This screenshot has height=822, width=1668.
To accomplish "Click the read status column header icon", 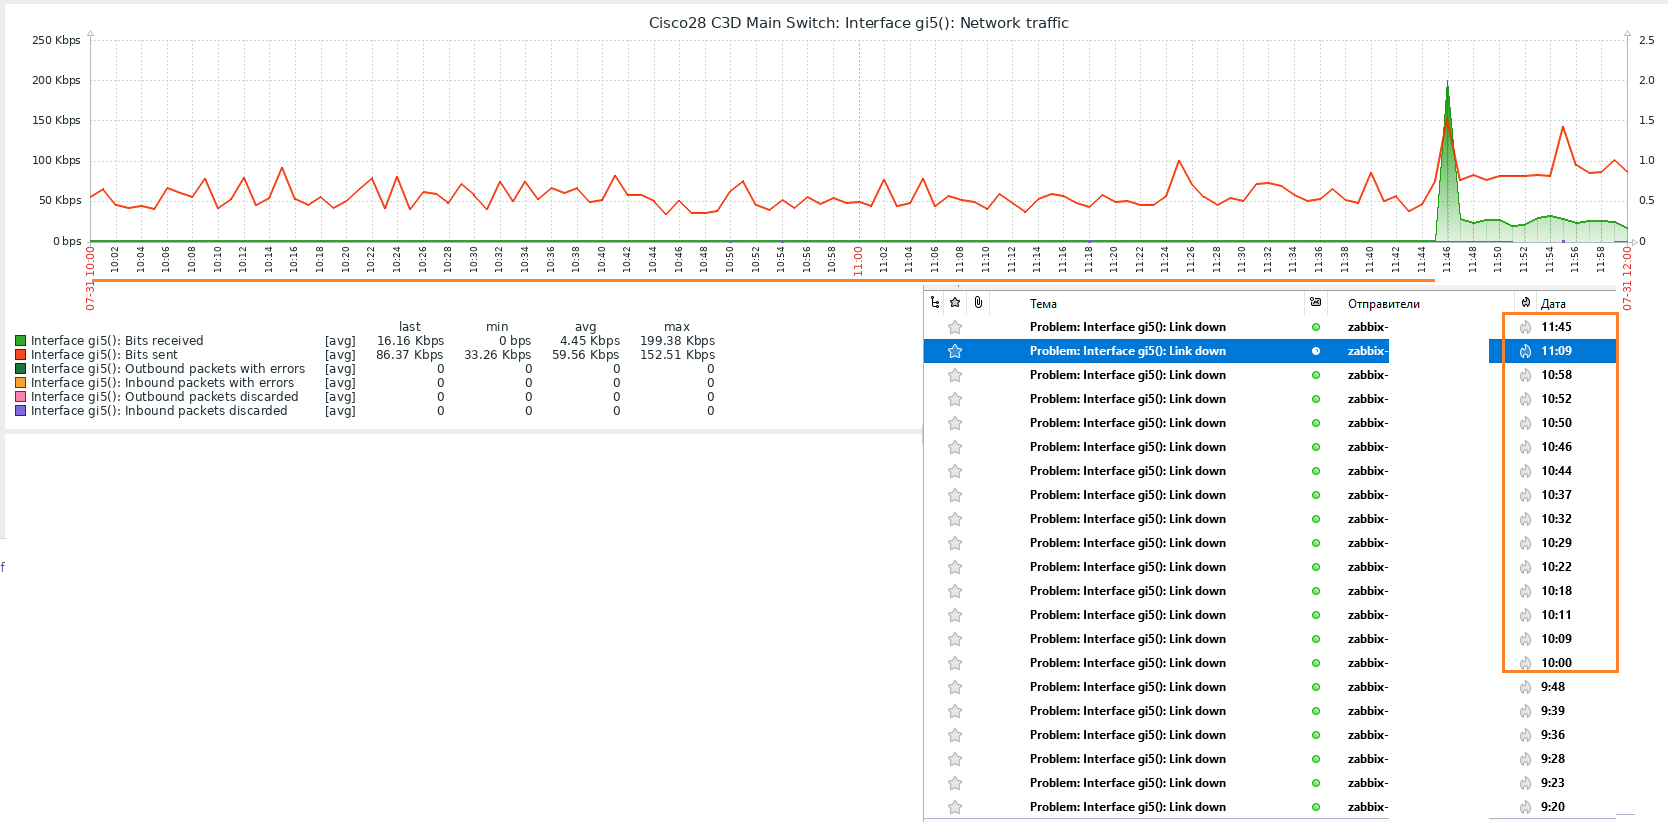I will click(1316, 302).
